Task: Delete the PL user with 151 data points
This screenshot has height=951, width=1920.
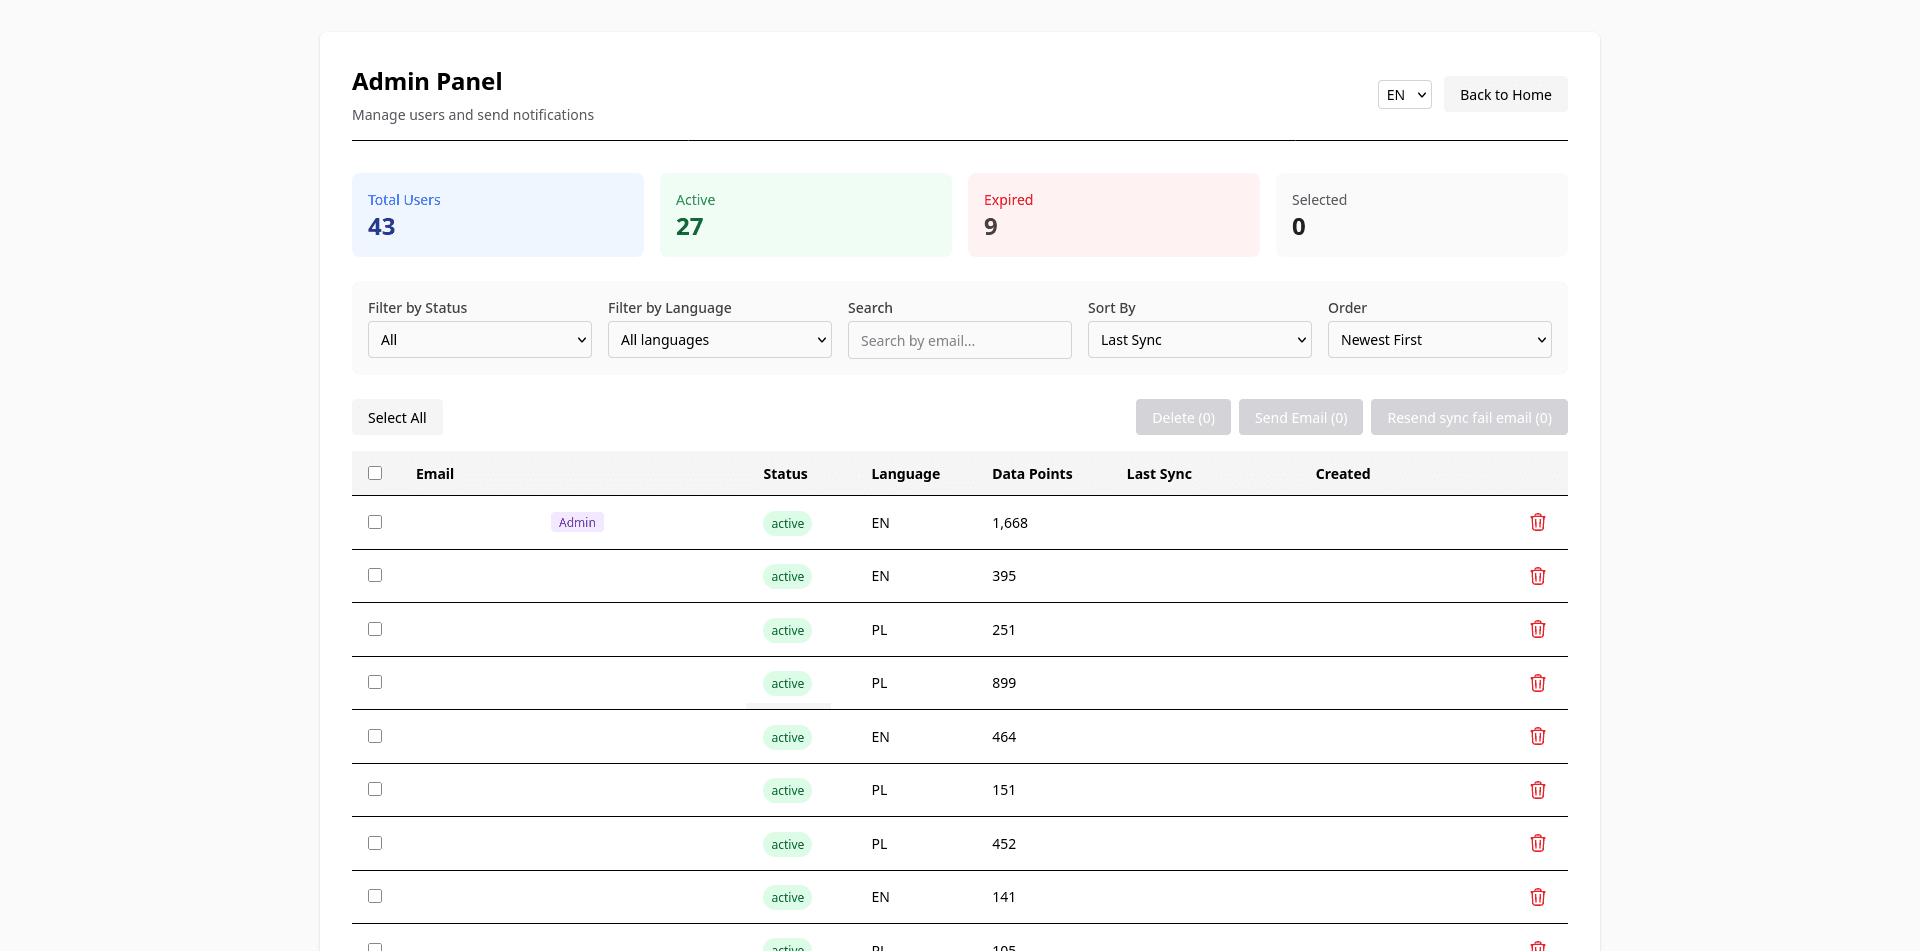Action: tap(1538, 790)
